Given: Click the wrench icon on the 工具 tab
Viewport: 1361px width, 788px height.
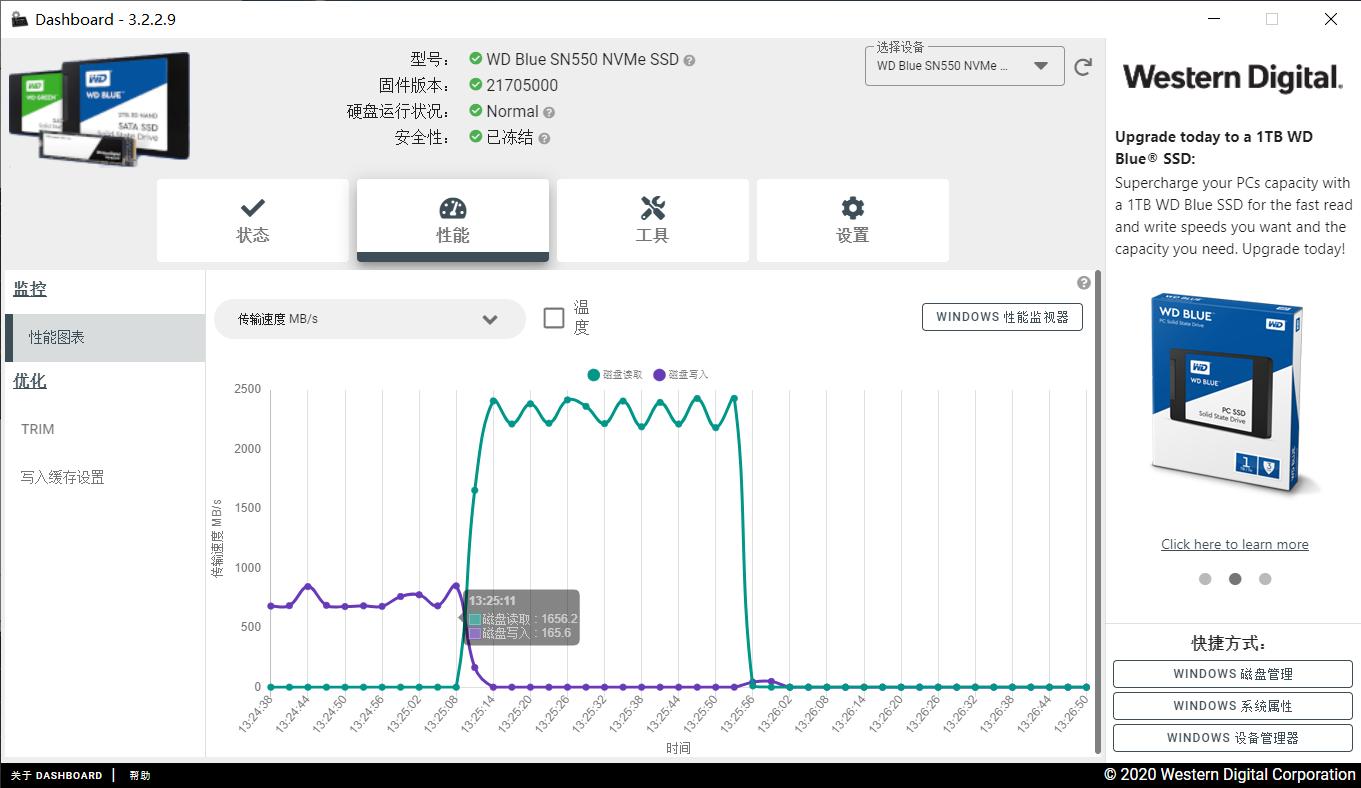Looking at the screenshot, I should point(652,207).
